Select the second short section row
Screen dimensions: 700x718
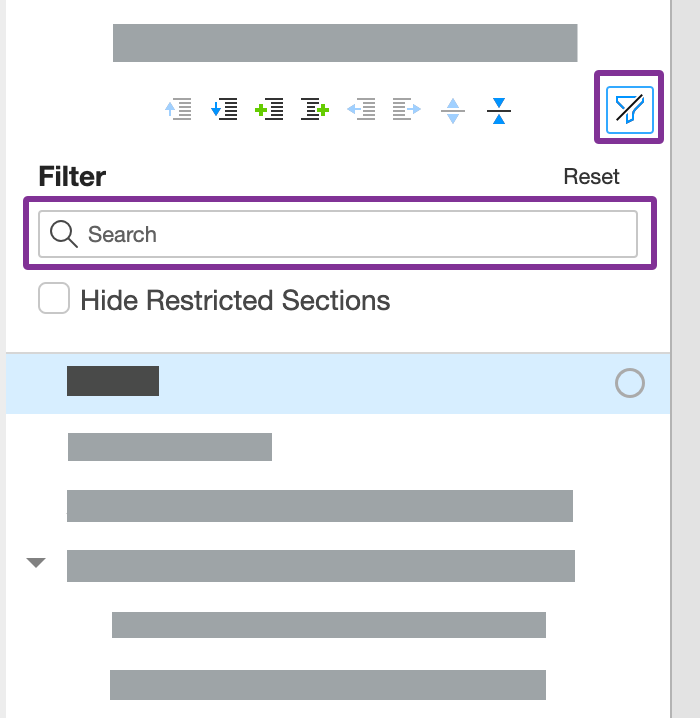click(x=170, y=446)
